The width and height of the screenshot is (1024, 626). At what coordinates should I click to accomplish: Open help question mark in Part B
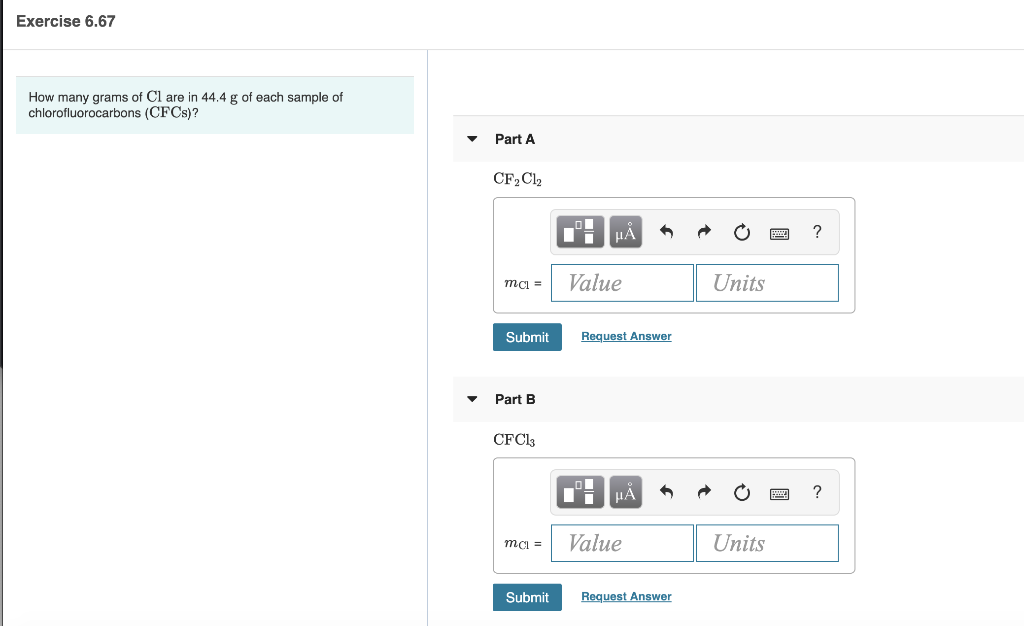[817, 492]
